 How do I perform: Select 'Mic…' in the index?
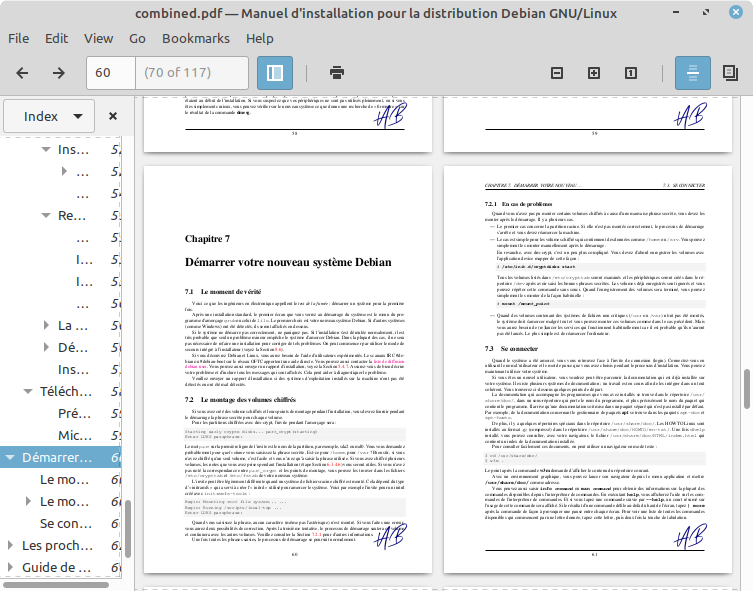coord(75,435)
